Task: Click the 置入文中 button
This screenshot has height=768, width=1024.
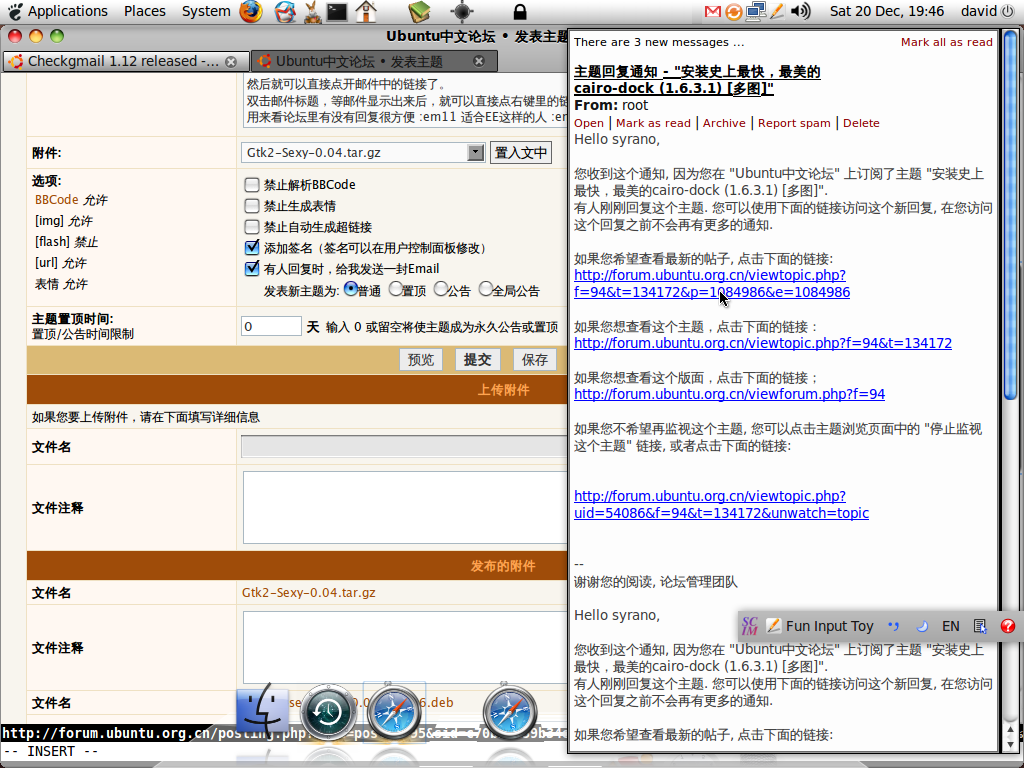Action: (520, 153)
